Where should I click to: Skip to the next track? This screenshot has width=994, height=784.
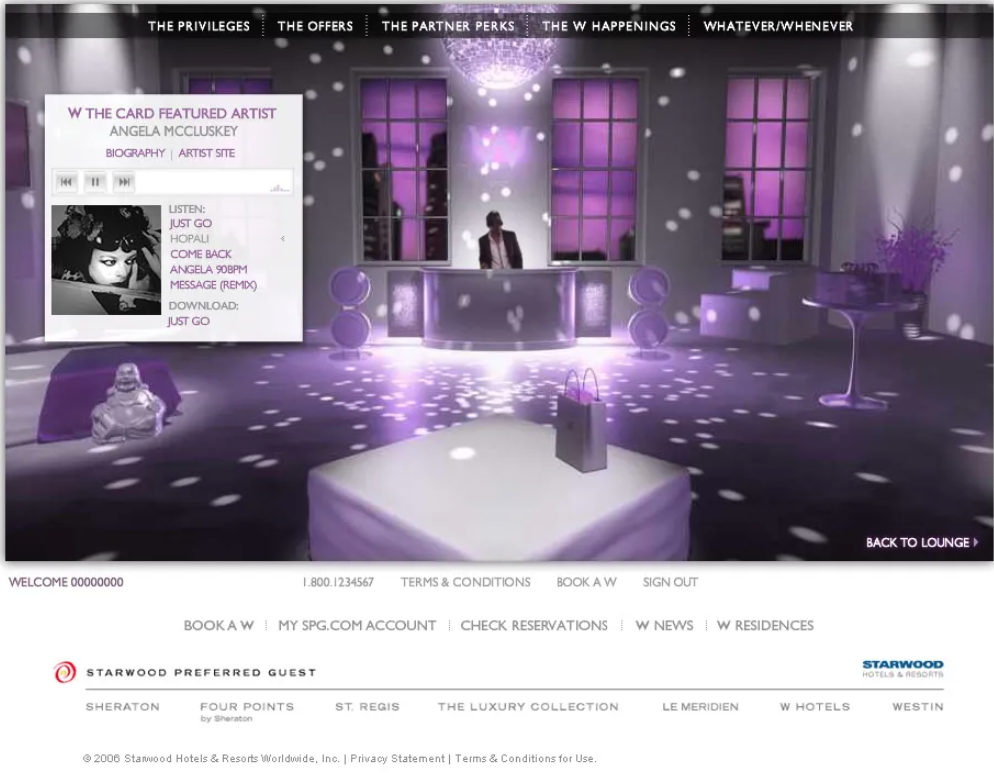pos(123,182)
